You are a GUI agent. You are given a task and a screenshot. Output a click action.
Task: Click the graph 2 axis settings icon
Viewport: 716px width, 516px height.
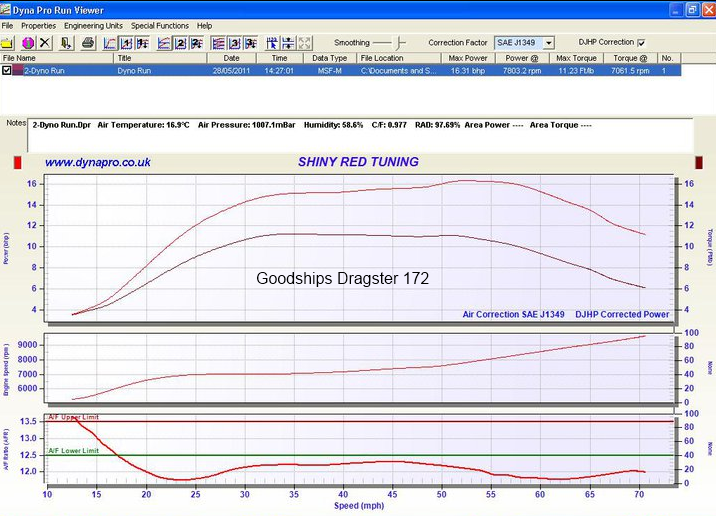click(x=197, y=43)
